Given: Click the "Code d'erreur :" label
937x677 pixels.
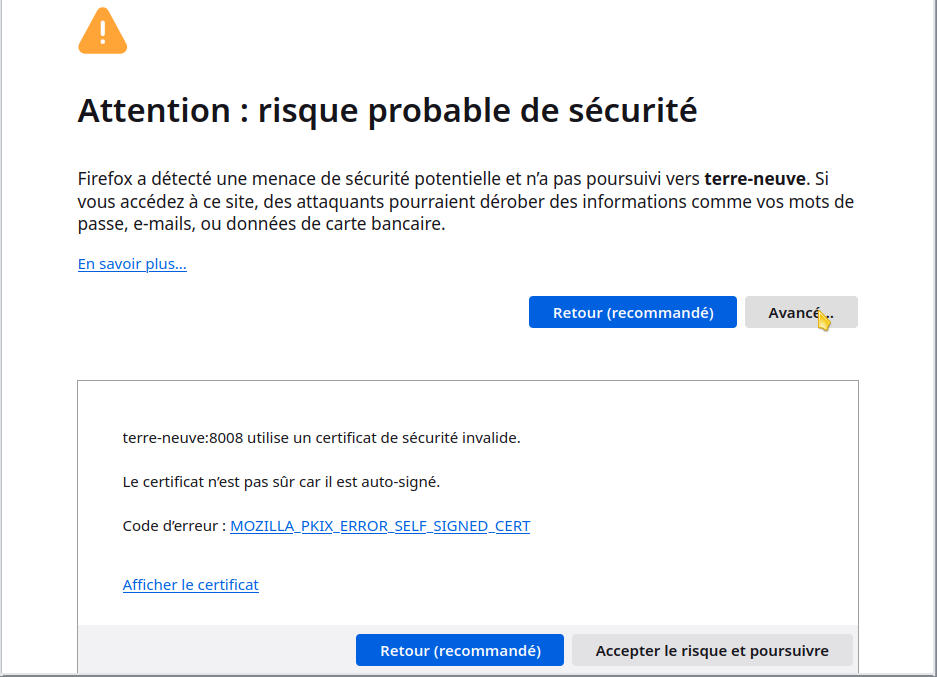Looking at the screenshot, I should 174,526.
